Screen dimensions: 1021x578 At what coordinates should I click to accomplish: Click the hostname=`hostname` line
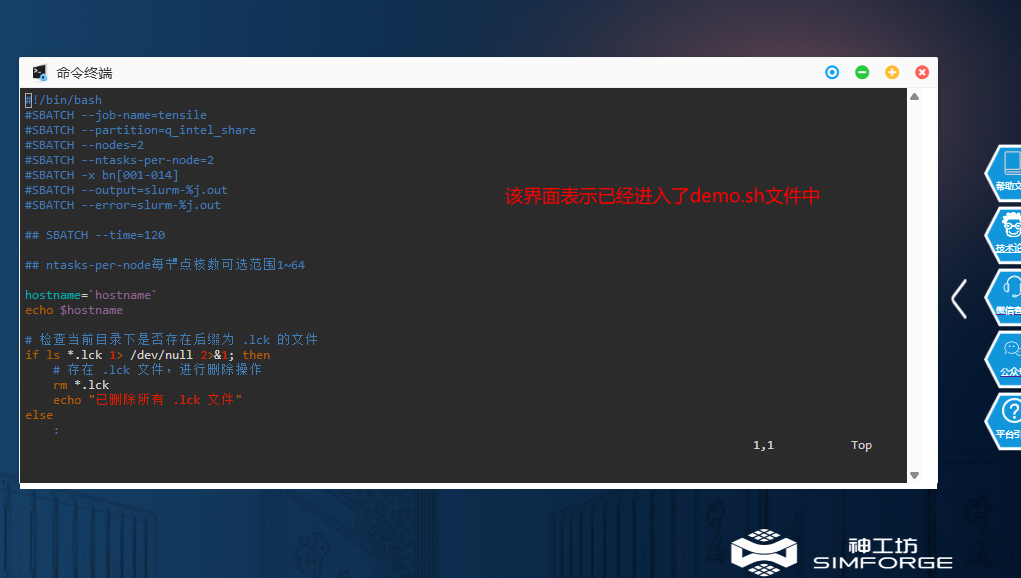(x=91, y=295)
